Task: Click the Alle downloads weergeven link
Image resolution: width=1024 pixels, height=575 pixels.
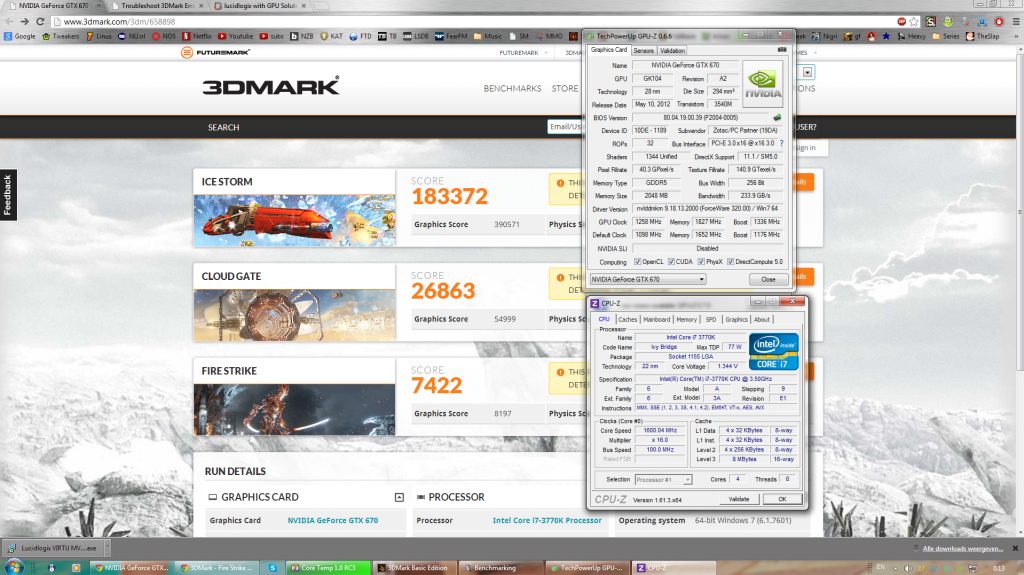Action: coord(963,549)
